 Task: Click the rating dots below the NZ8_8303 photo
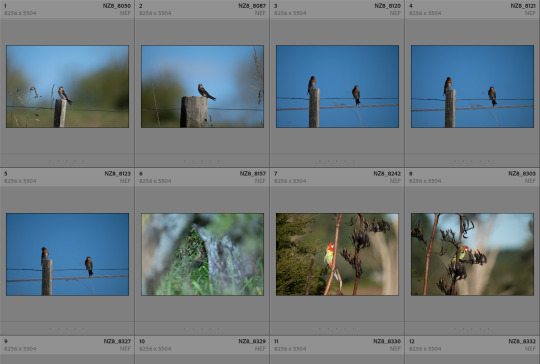click(472, 329)
